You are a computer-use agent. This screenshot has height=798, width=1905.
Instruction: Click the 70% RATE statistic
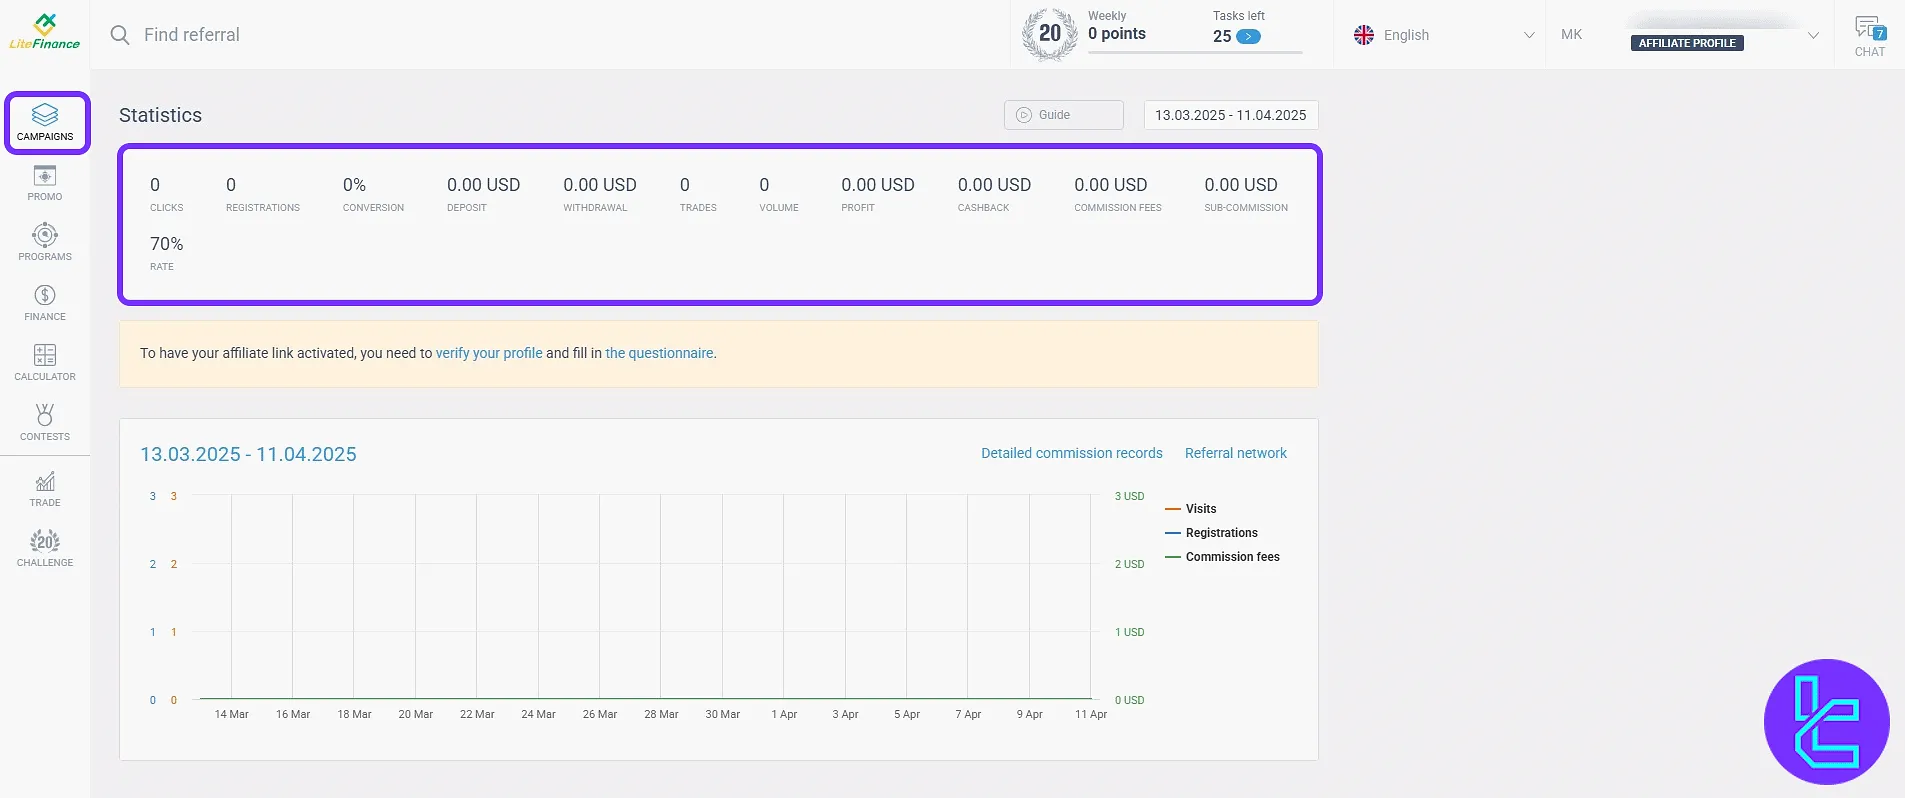[x=167, y=253]
